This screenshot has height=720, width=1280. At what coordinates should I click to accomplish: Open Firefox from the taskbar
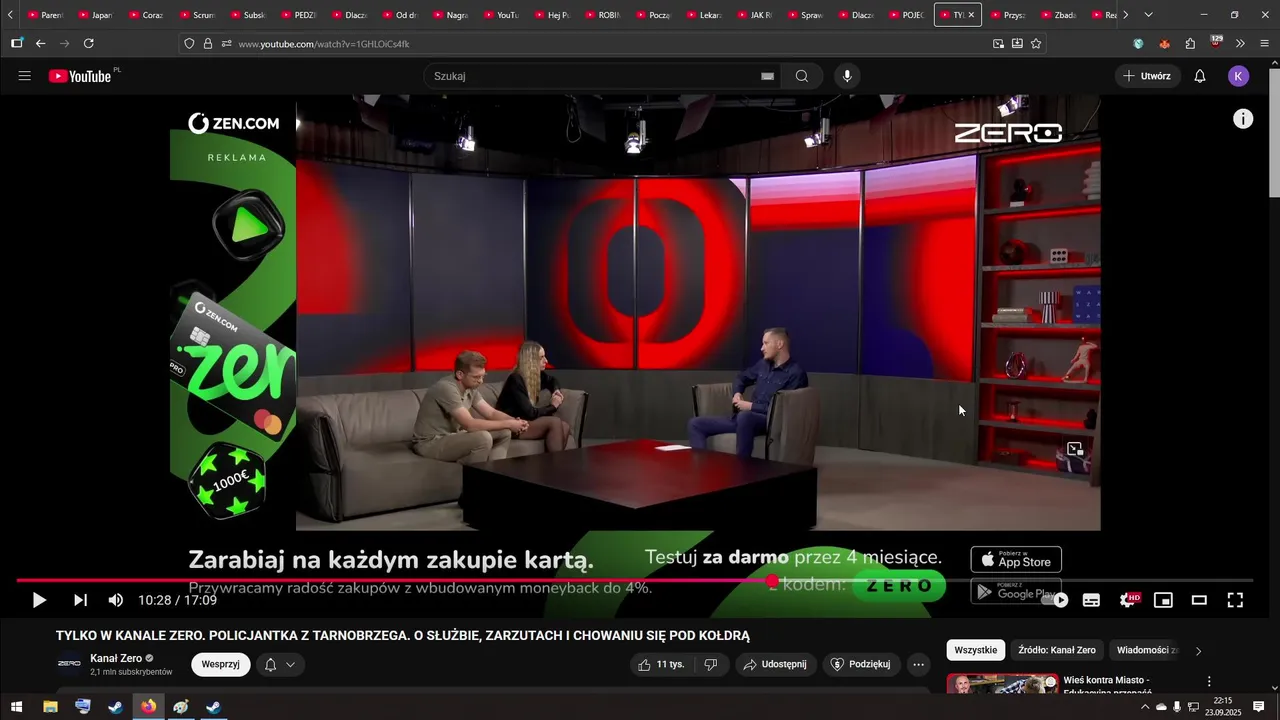[148, 707]
